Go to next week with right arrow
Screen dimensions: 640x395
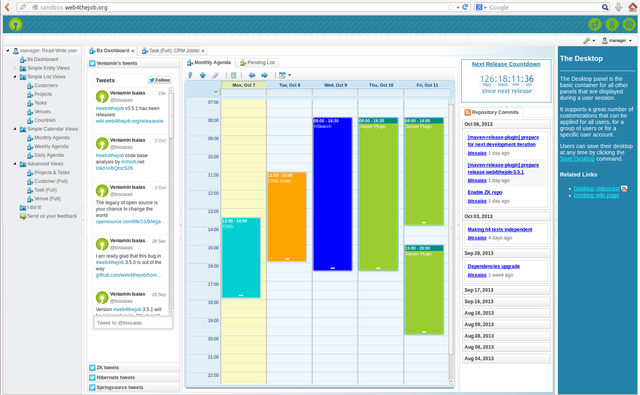[264, 75]
